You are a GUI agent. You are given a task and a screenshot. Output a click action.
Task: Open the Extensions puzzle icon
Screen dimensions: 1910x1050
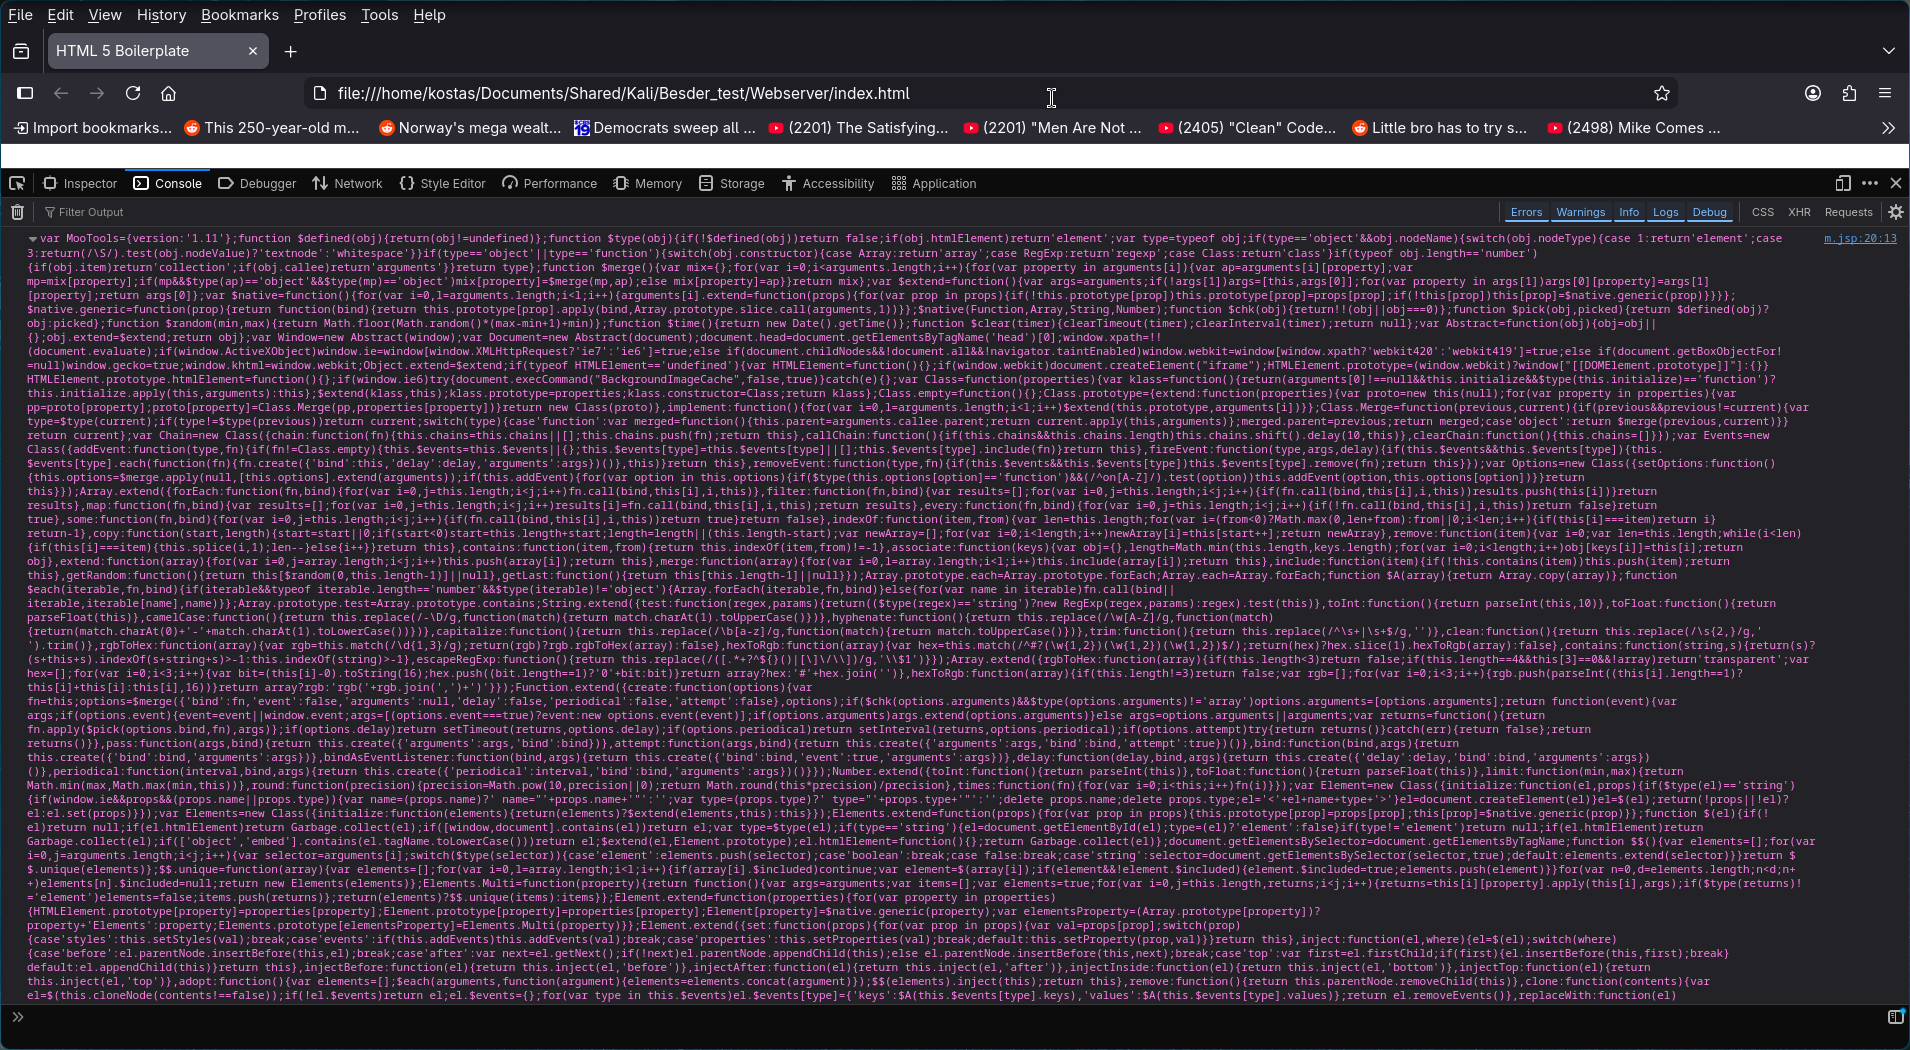(x=1849, y=93)
